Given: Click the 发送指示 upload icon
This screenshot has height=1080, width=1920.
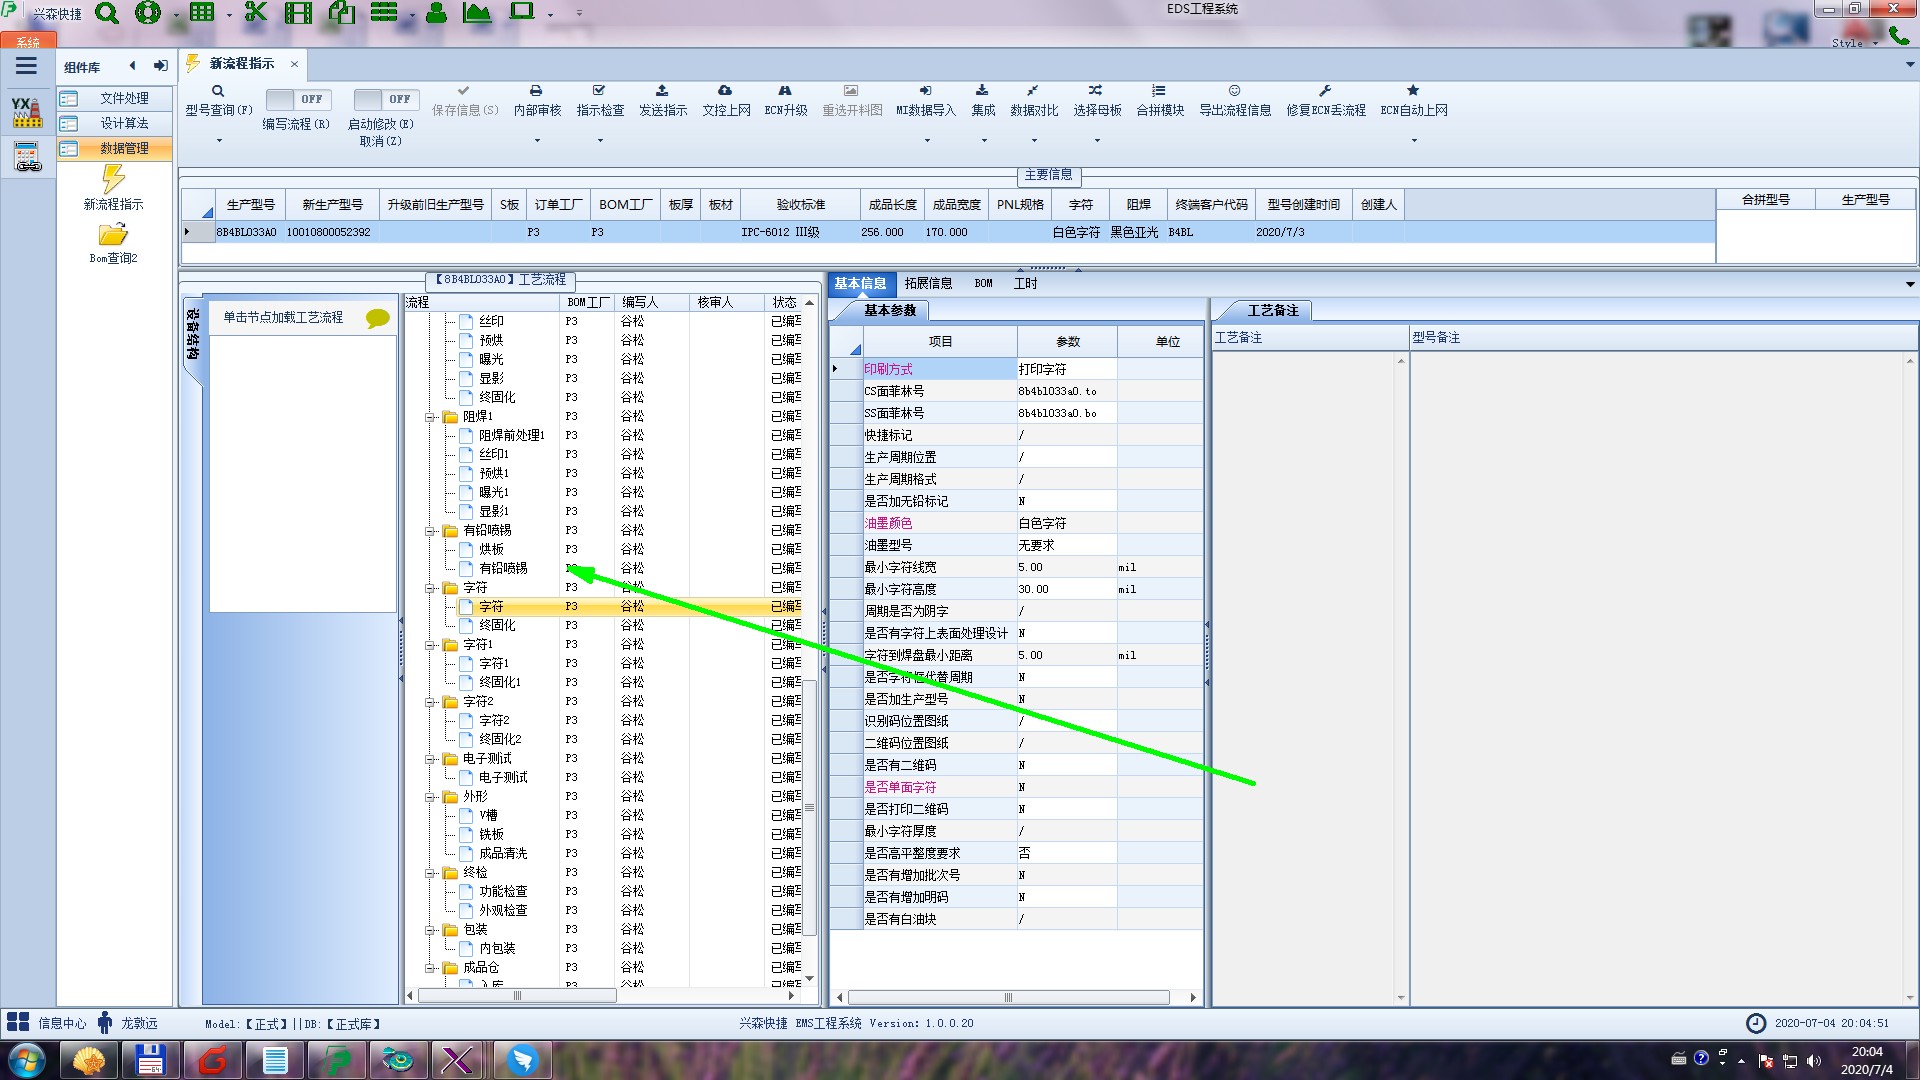Looking at the screenshot, I should pos(662,91).
